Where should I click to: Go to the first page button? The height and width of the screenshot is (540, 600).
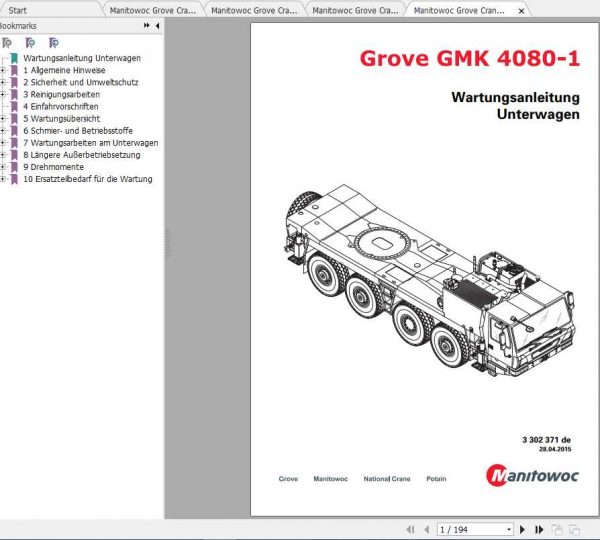pos(410,530)
